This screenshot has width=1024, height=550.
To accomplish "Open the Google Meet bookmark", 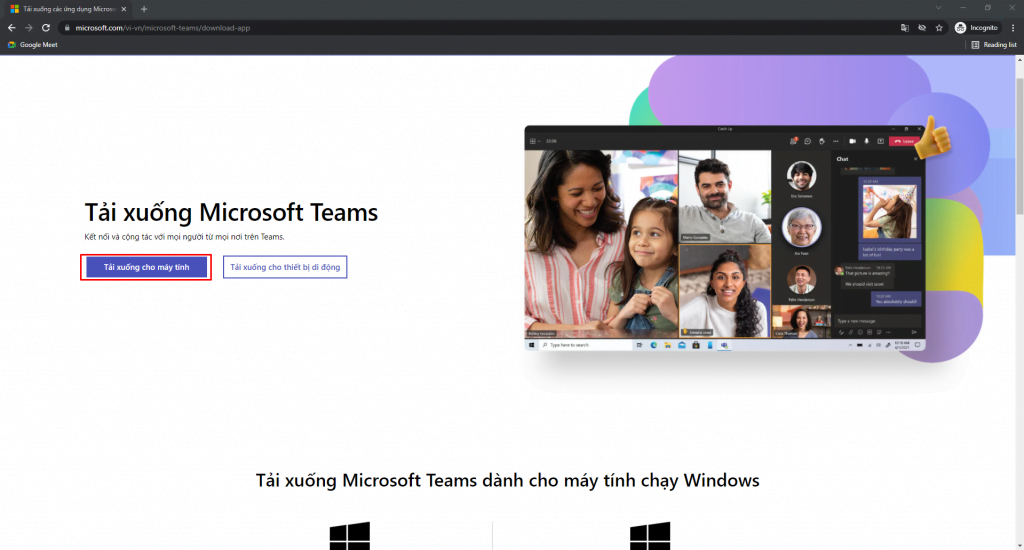I will [x=33, y=44].
